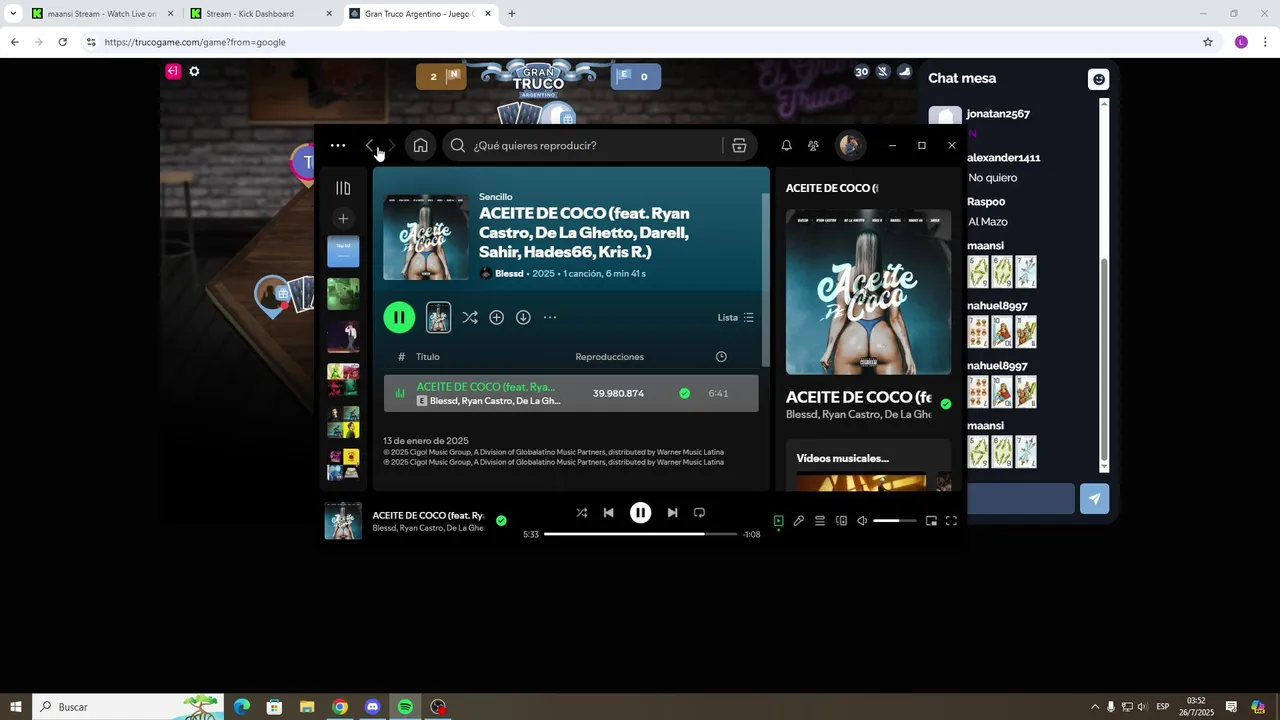Toggle repeat in the playback bar

coord(699,513)
